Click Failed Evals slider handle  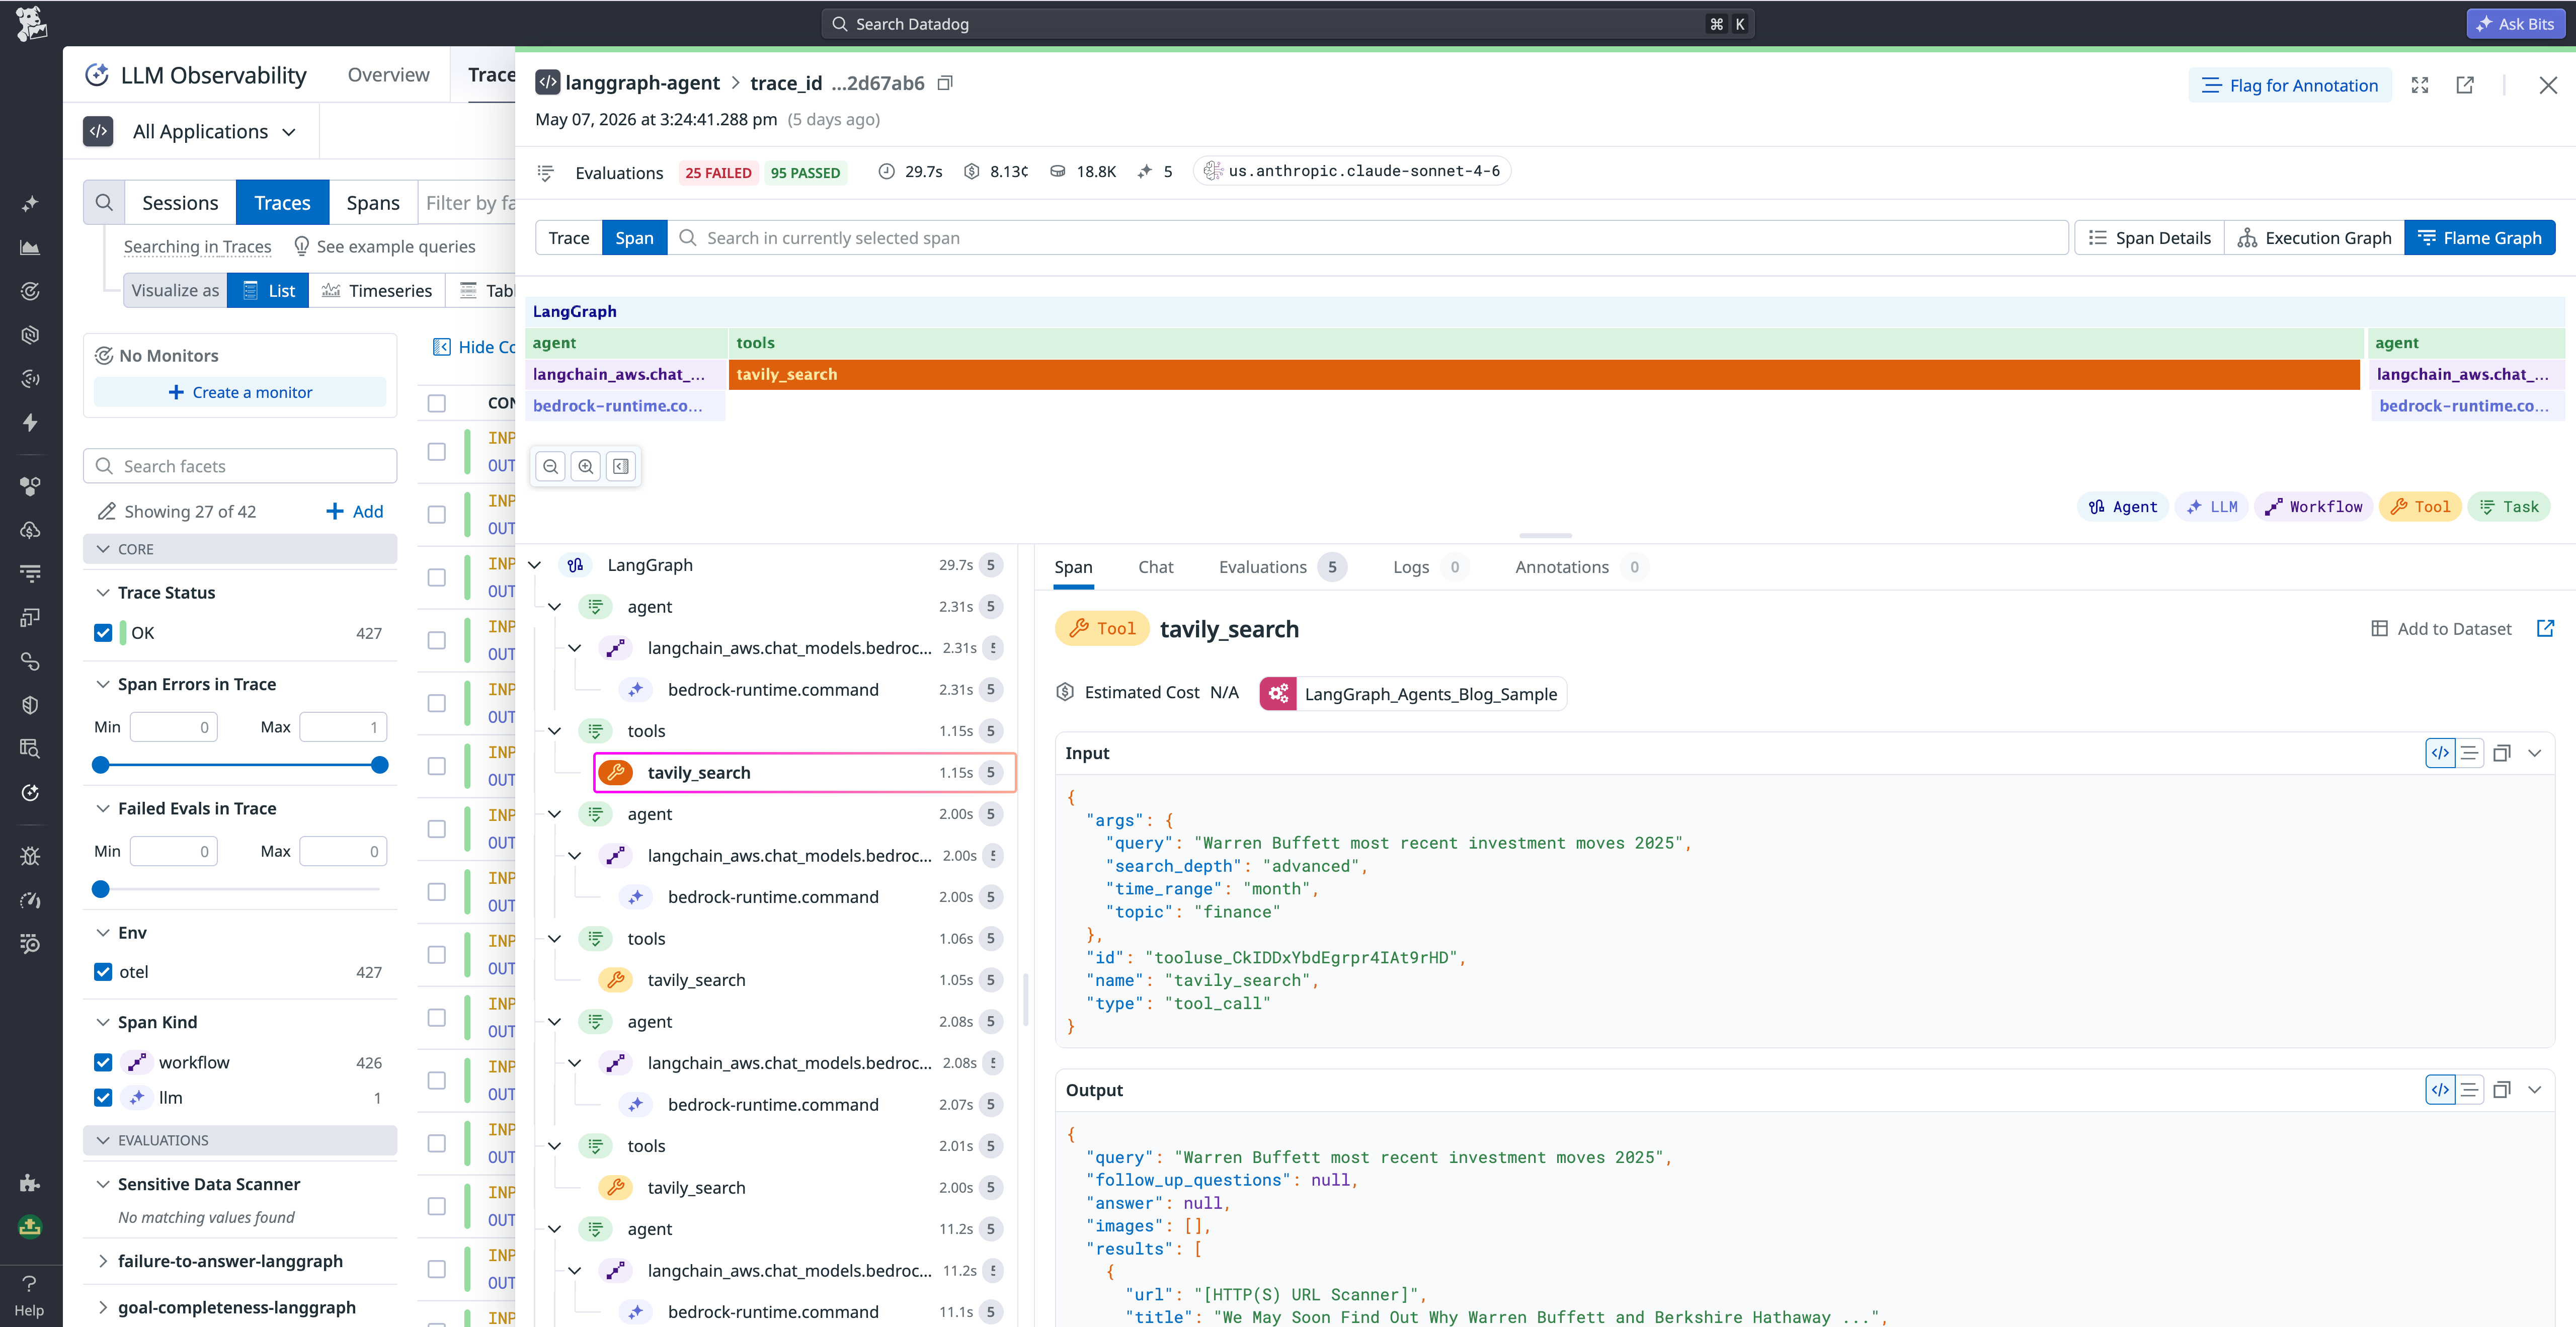point(100,889)
